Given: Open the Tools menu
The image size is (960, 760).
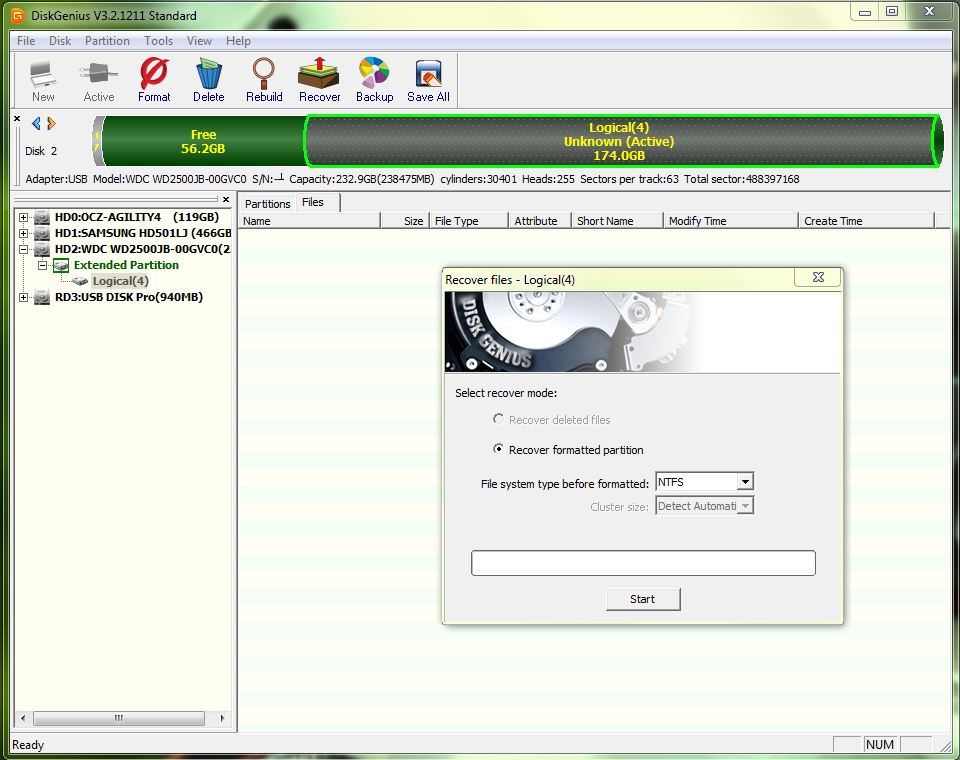Looking at the screenshot, I should point(159,41).
